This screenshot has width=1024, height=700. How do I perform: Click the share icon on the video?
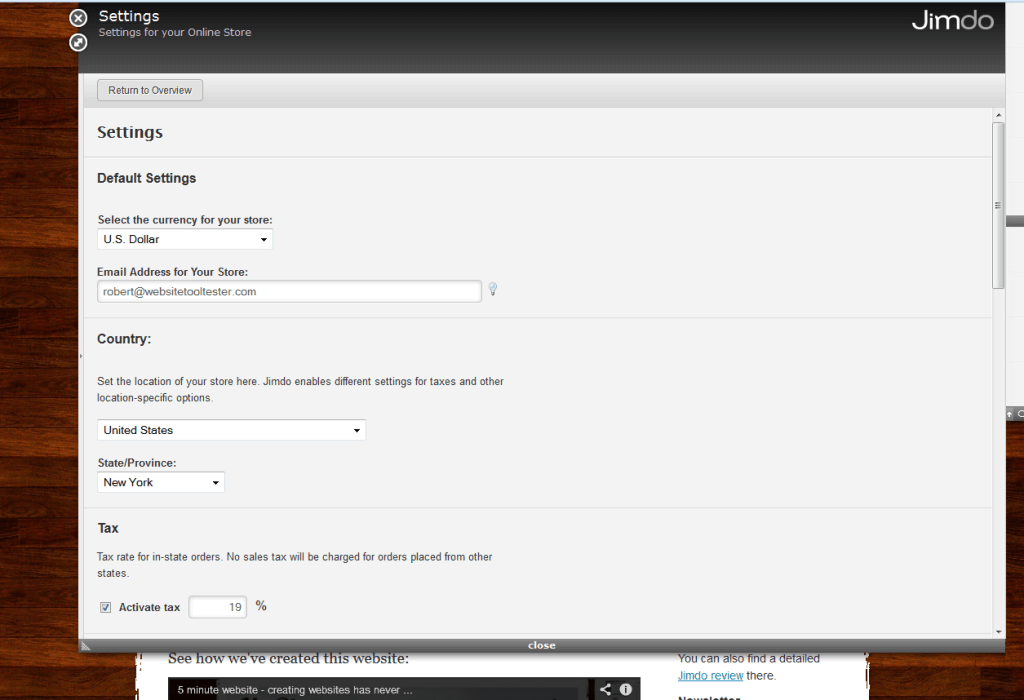605,689
